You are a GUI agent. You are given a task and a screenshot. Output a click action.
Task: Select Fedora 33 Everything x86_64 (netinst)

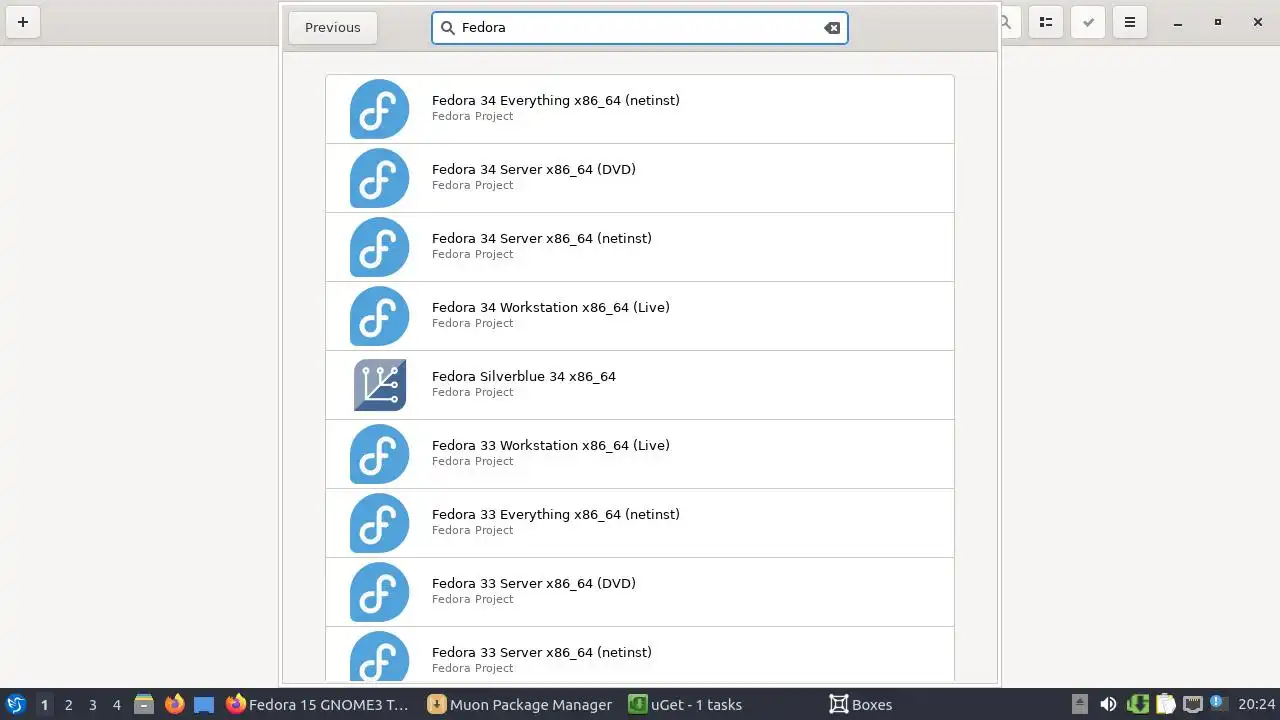point(640,523)
